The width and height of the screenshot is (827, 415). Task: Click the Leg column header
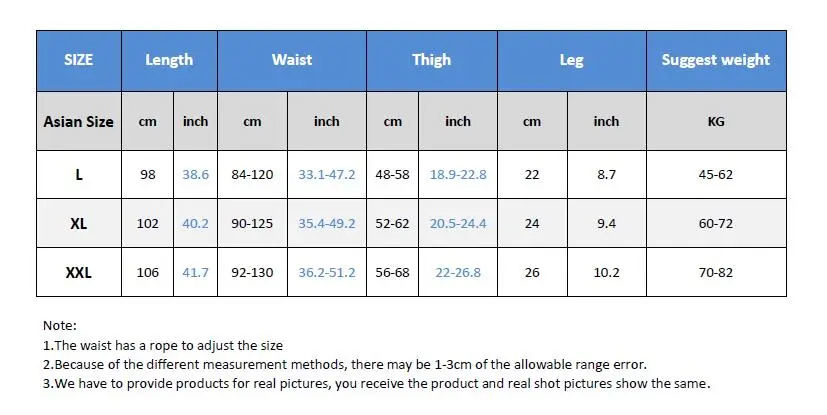pyautogui.click(x=572, y=61)
